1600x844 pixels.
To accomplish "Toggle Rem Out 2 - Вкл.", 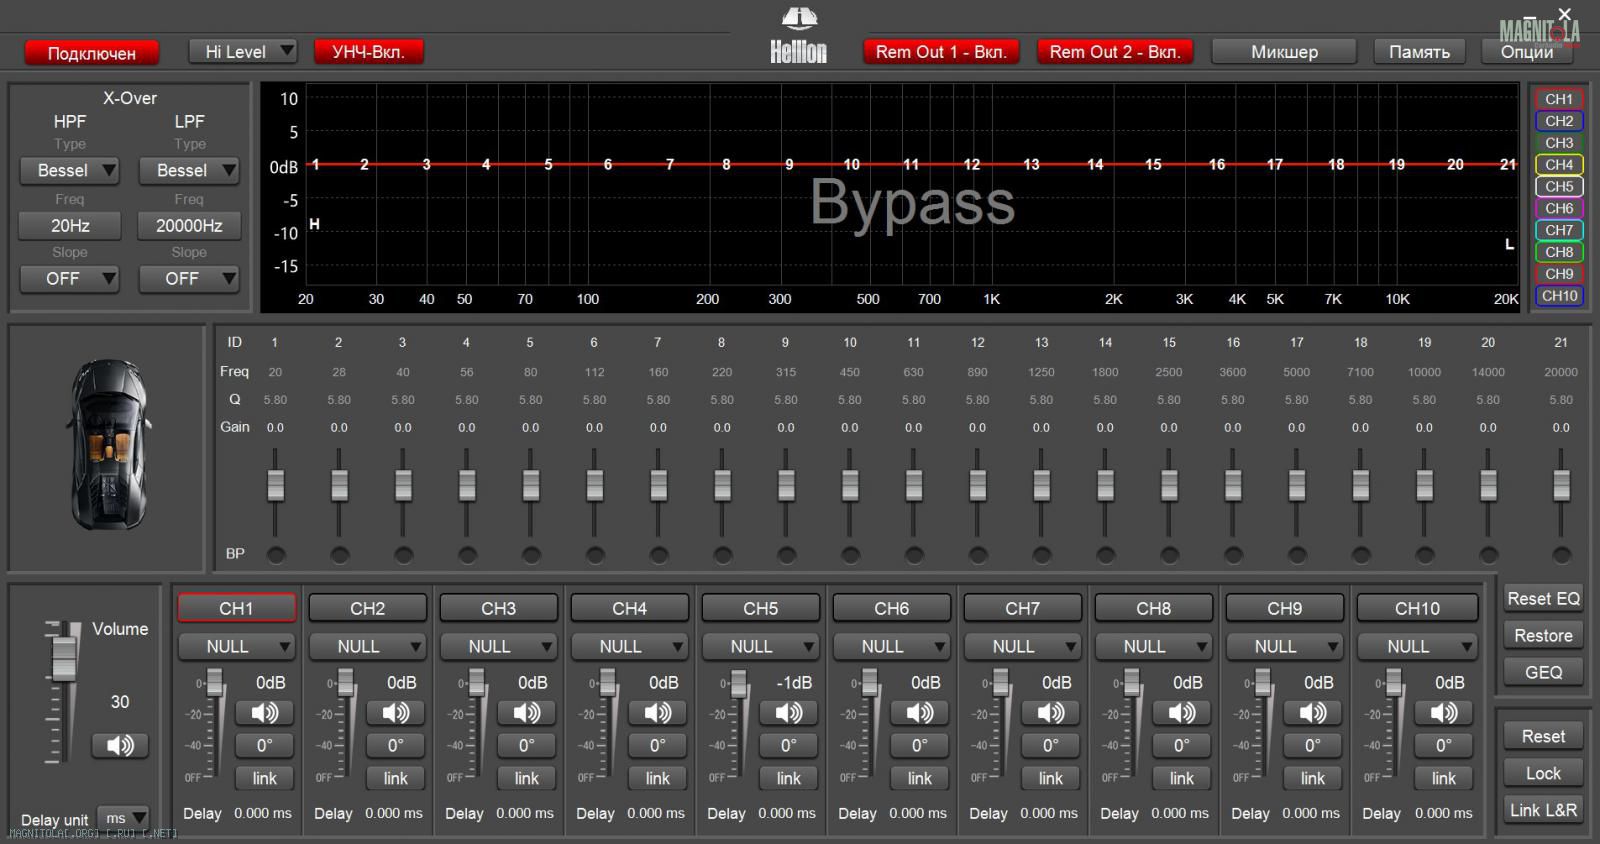I will point(1115,52).
